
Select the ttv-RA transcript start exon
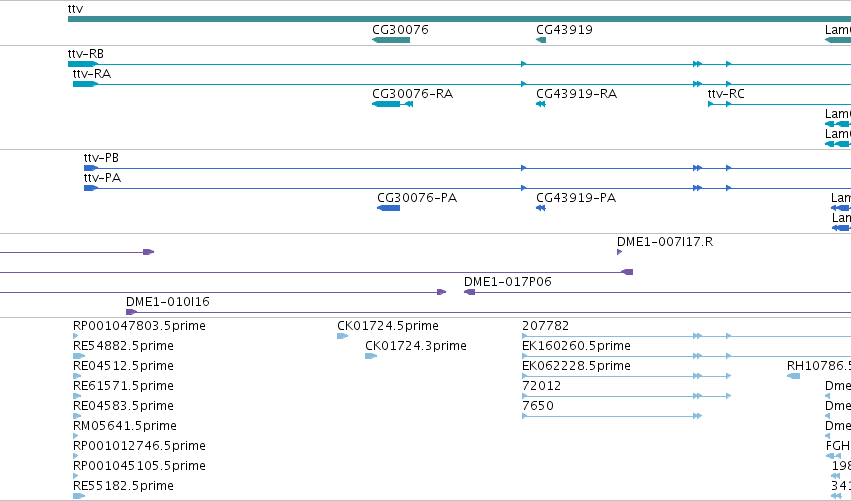pos(85,84)
